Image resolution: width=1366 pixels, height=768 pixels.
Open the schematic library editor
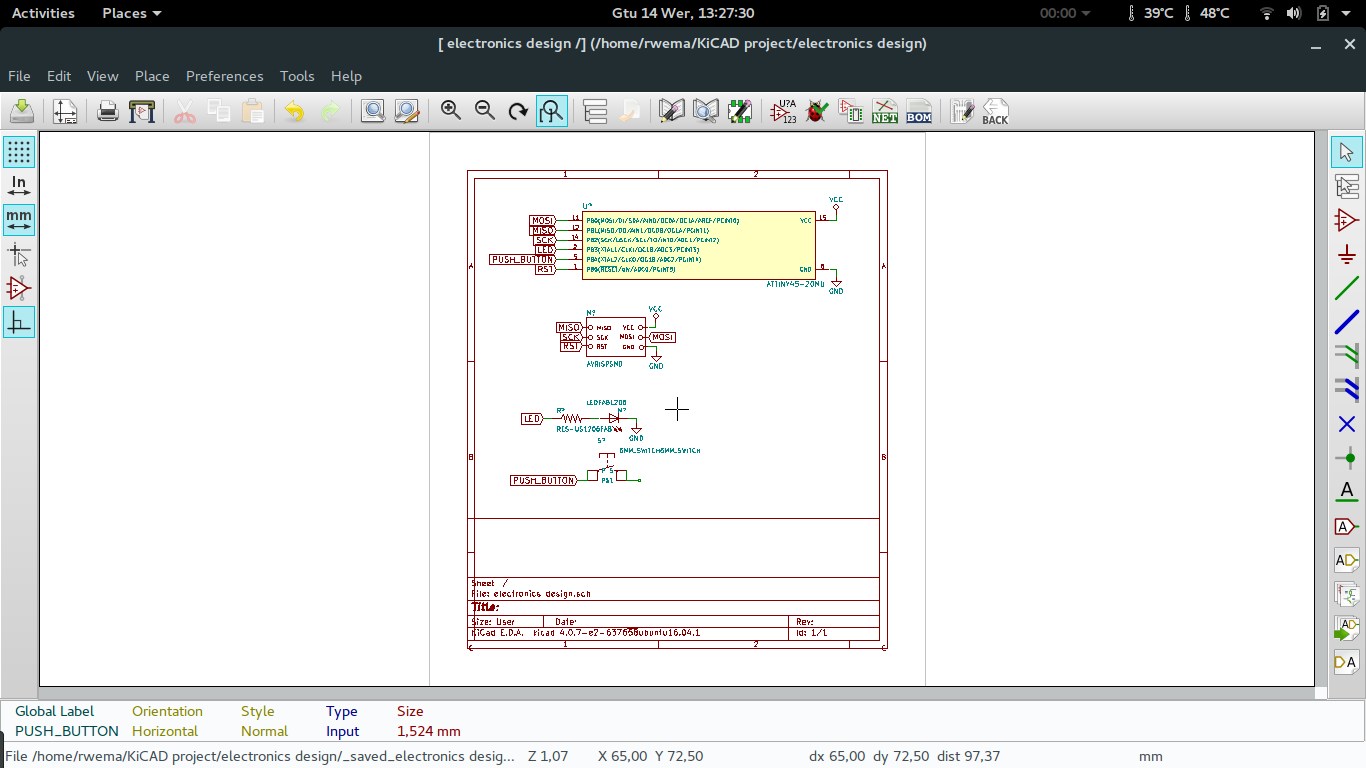[672, 111]
